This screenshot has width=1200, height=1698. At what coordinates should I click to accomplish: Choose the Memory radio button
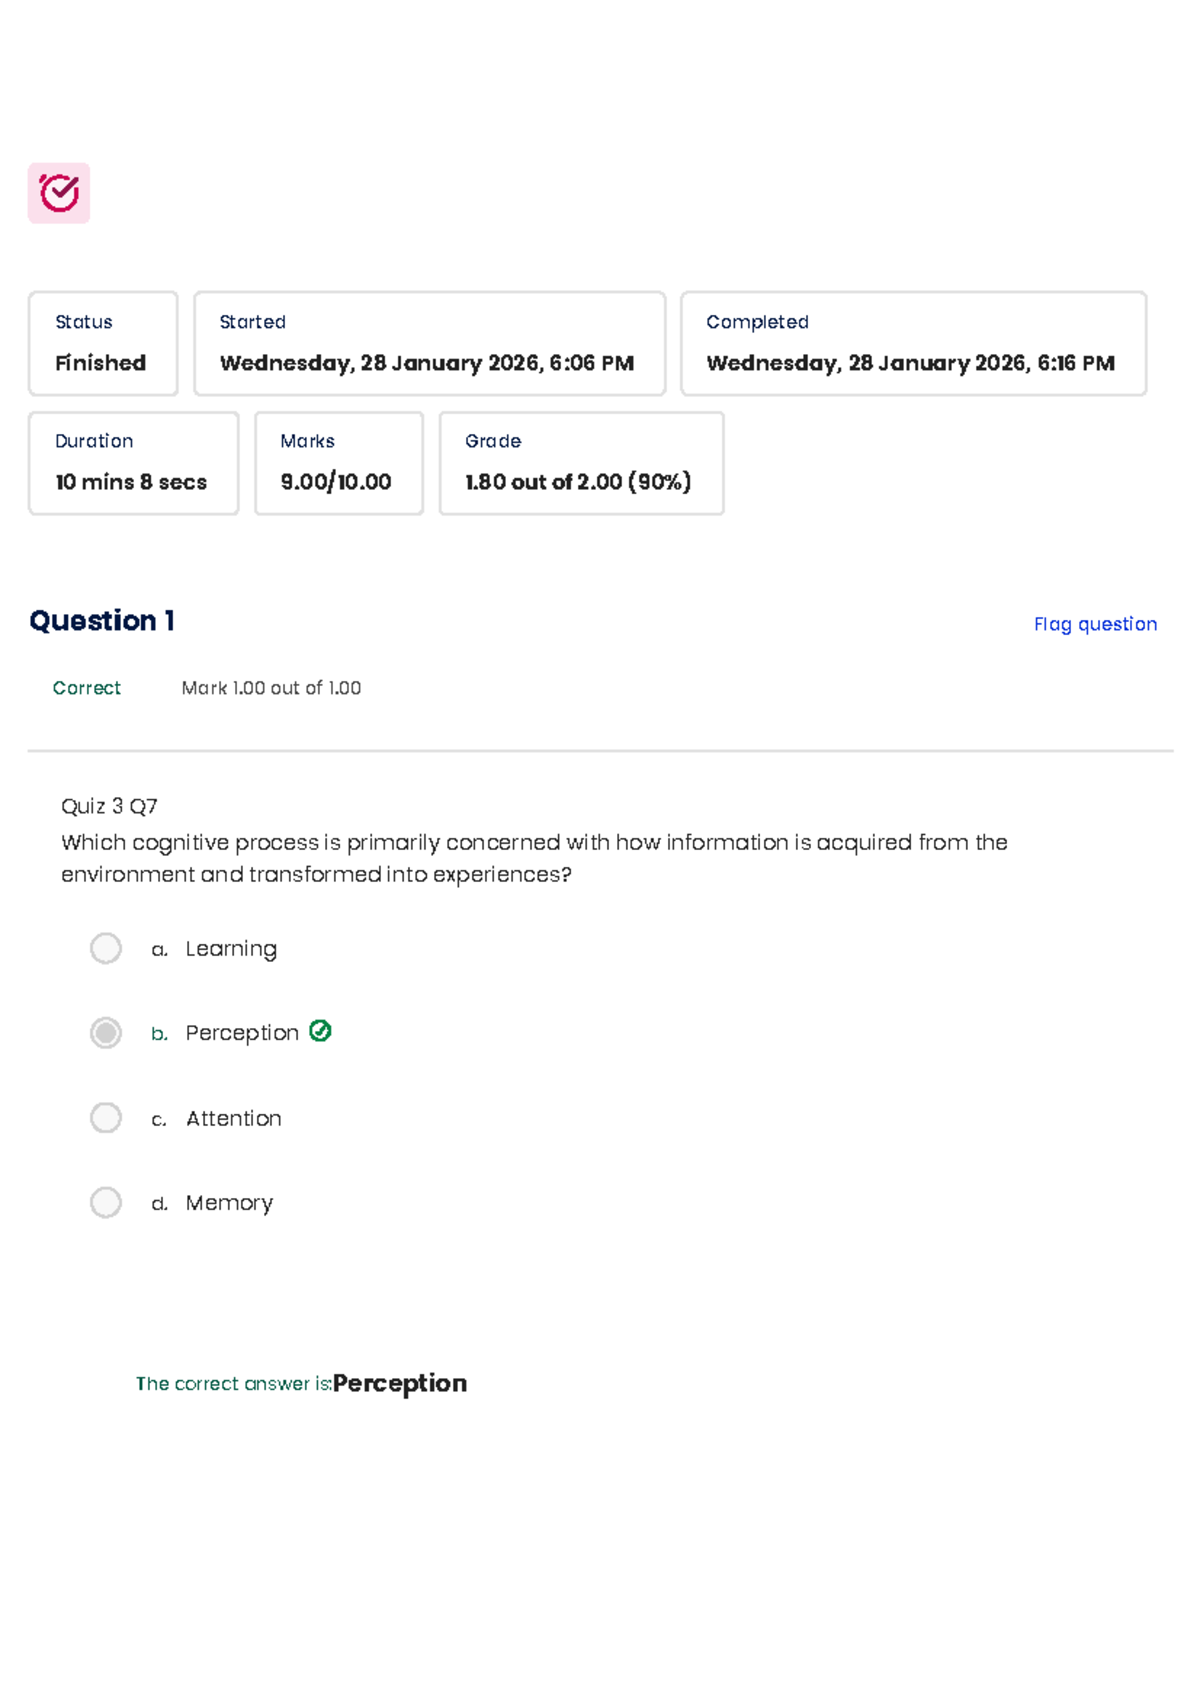point(106,1202)
